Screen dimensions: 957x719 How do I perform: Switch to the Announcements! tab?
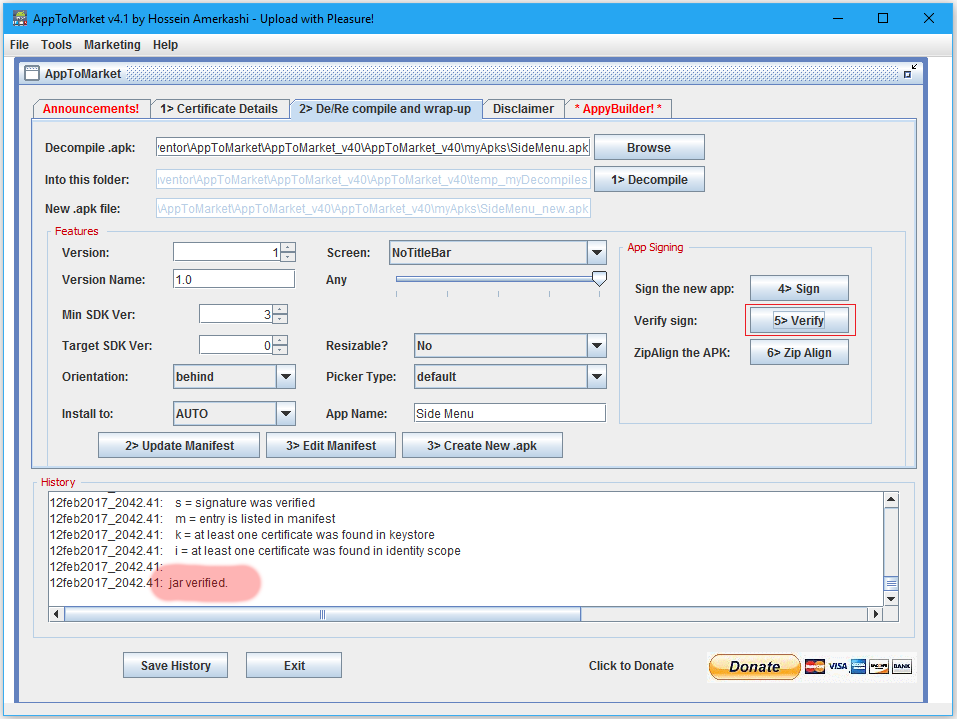pos(91,109)
